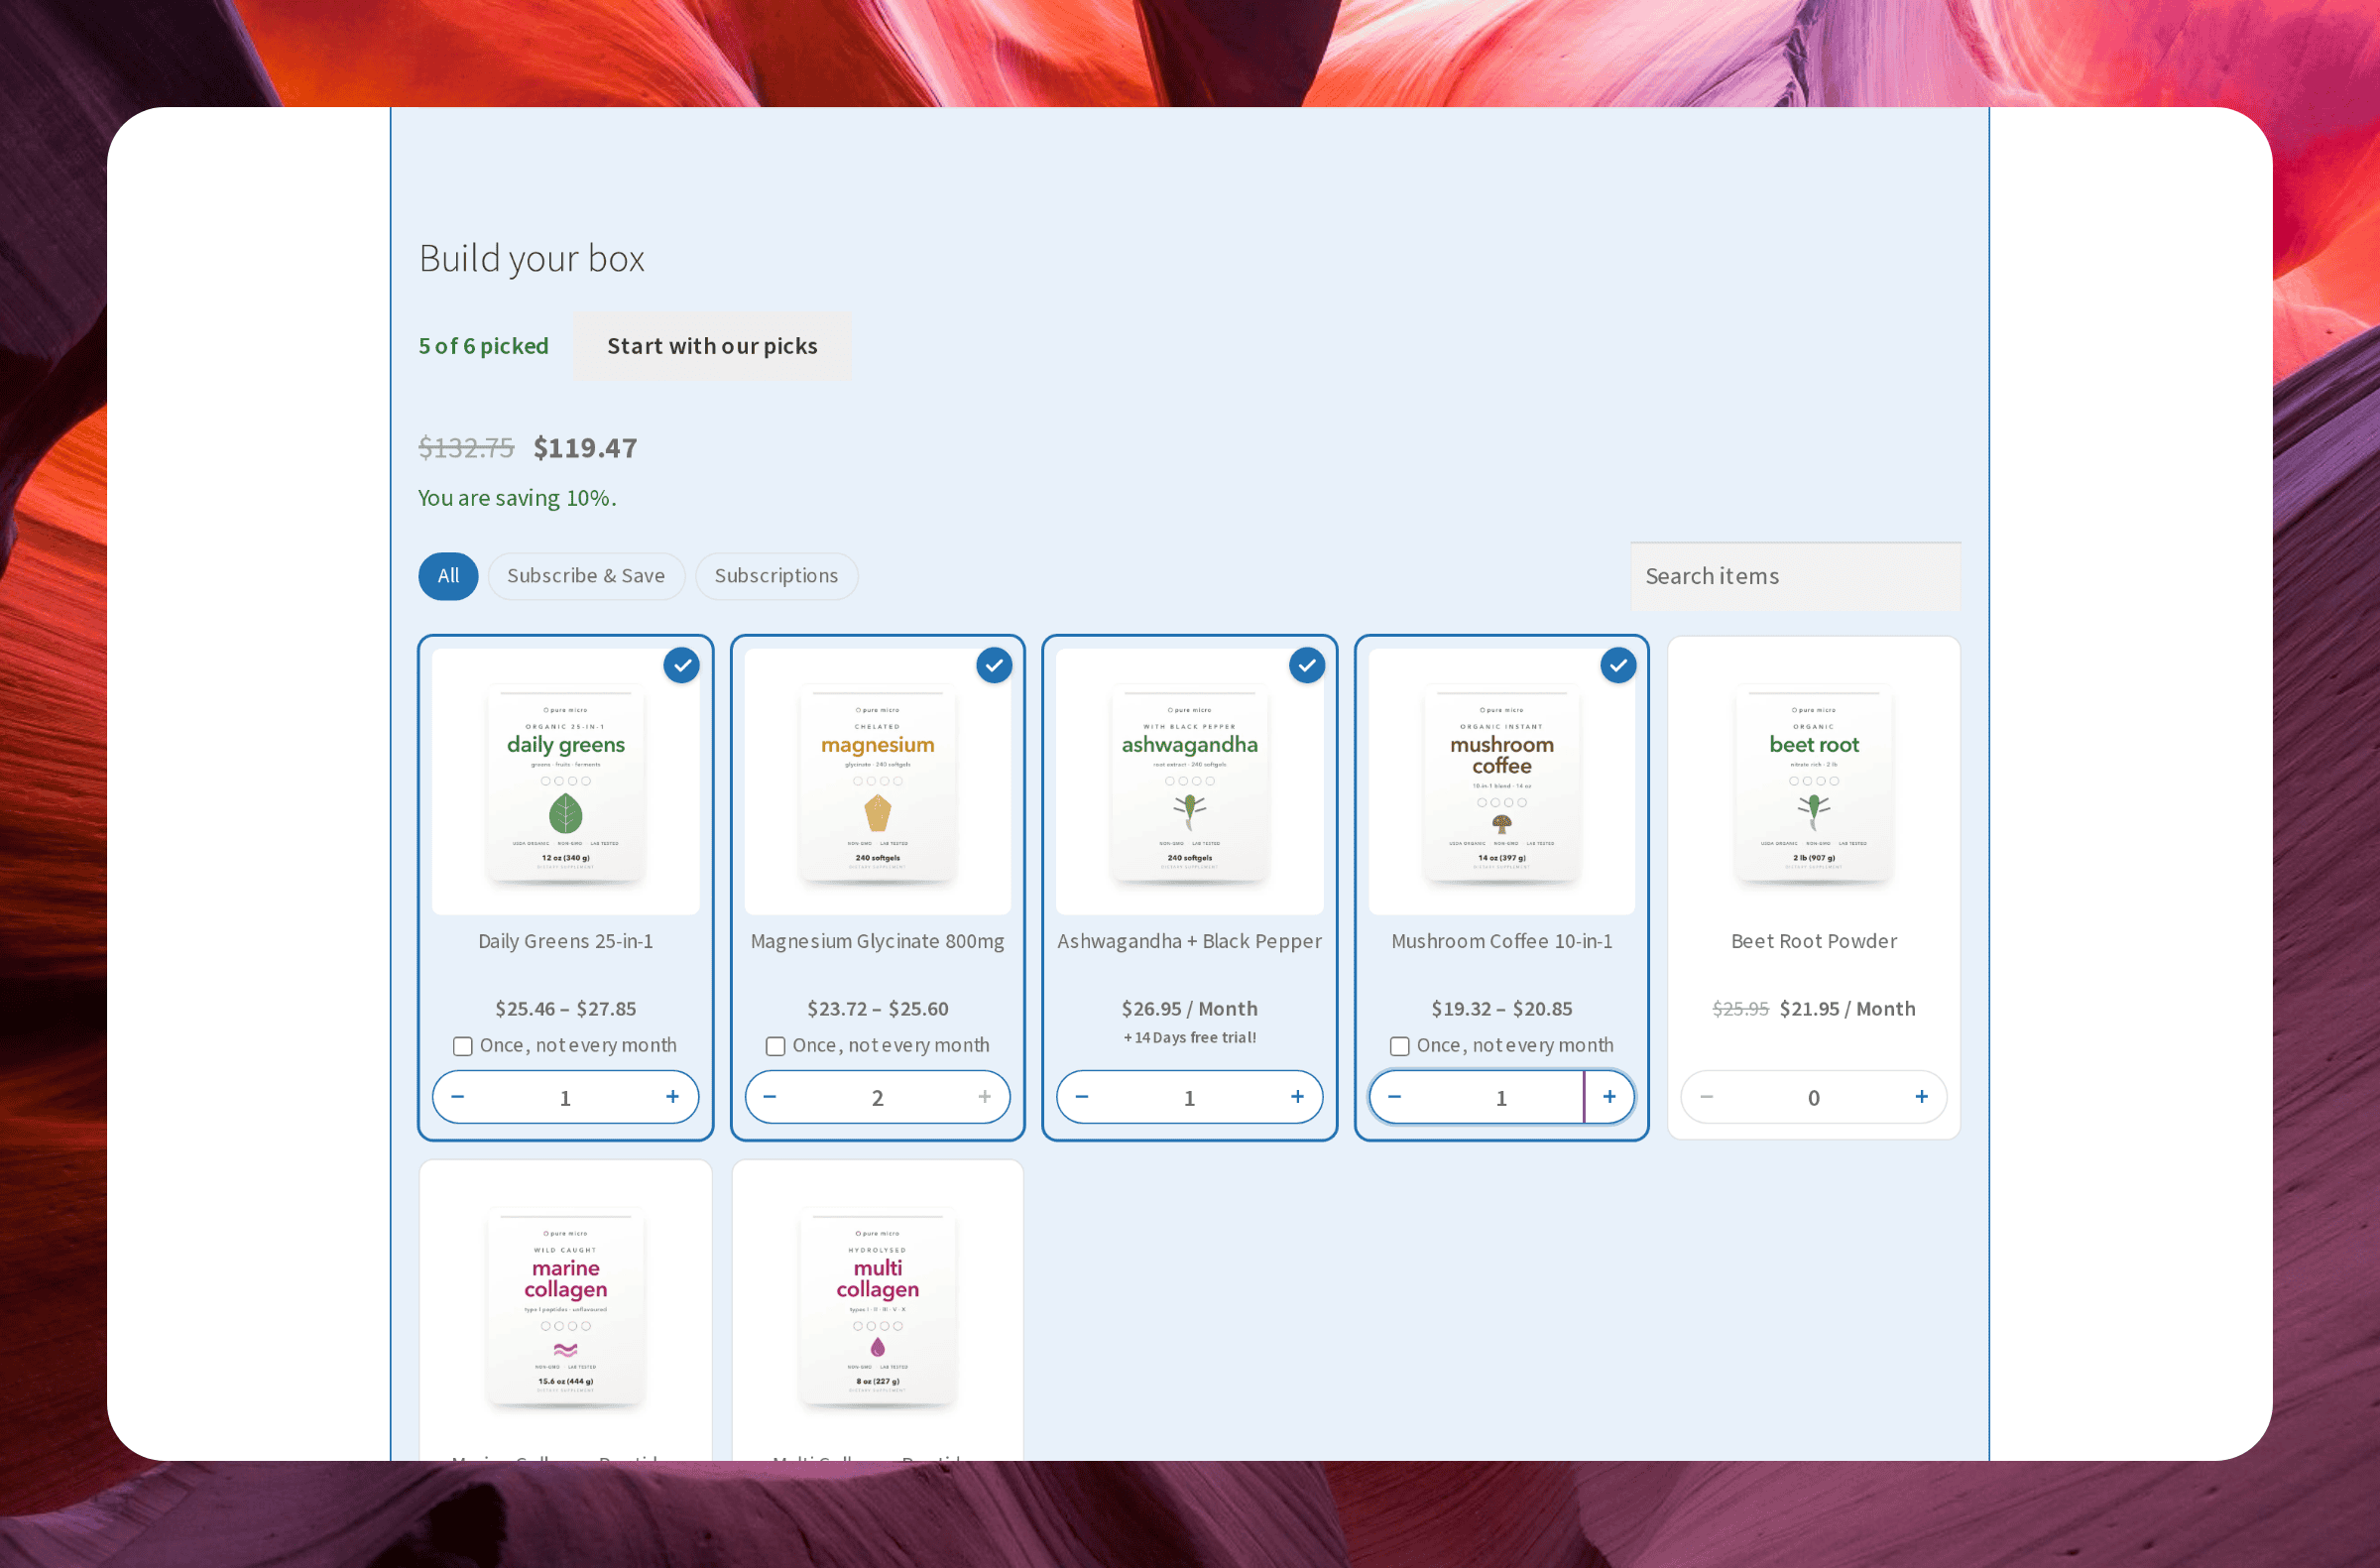Image resolution: width=2380 pixels, height=1568 pixels.
Task: Switch to the Subscriptions filter
Action: (x=776, y=576)
